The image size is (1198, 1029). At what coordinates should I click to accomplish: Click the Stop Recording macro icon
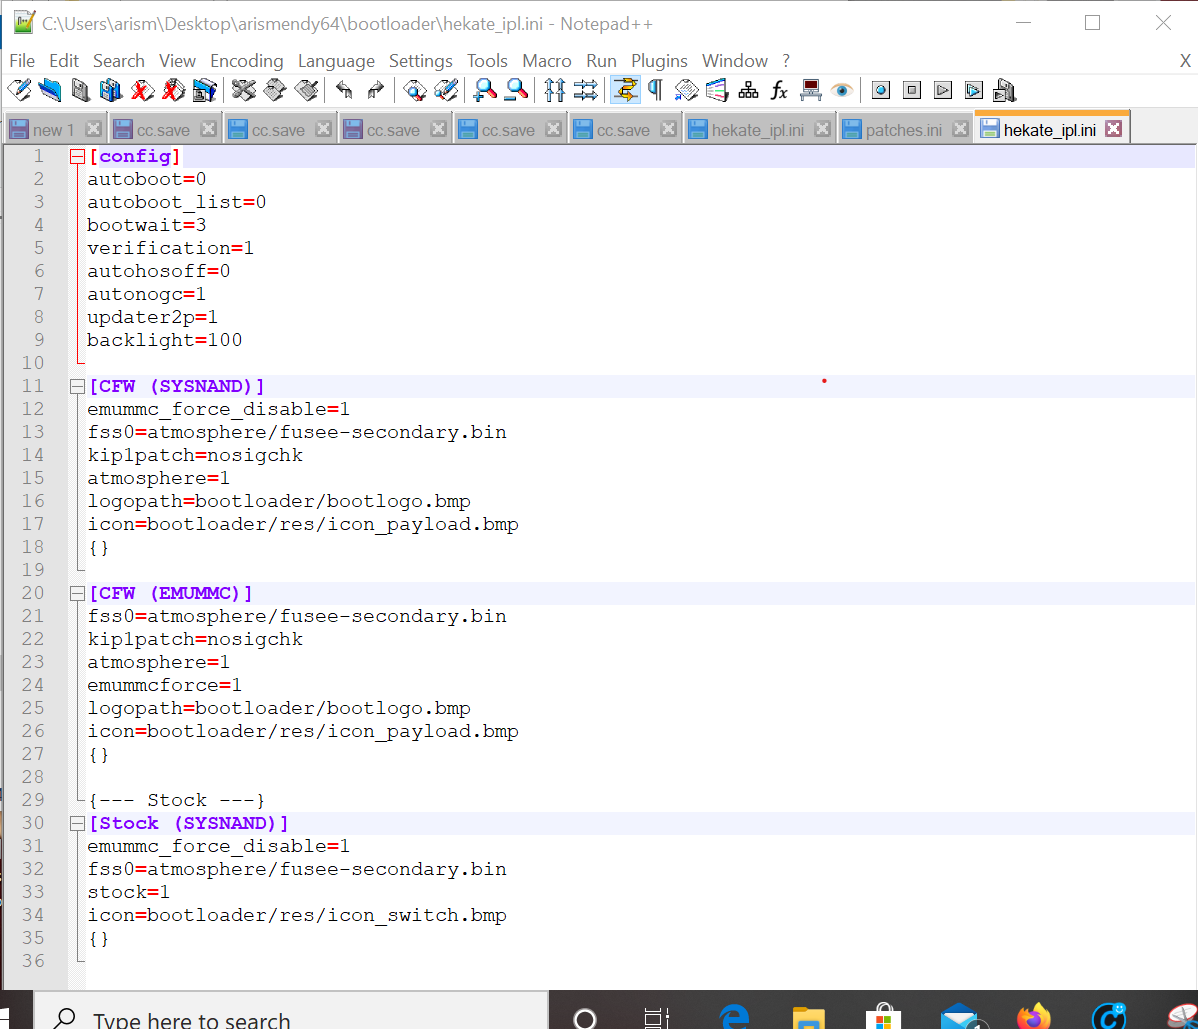tap(912, 91)
